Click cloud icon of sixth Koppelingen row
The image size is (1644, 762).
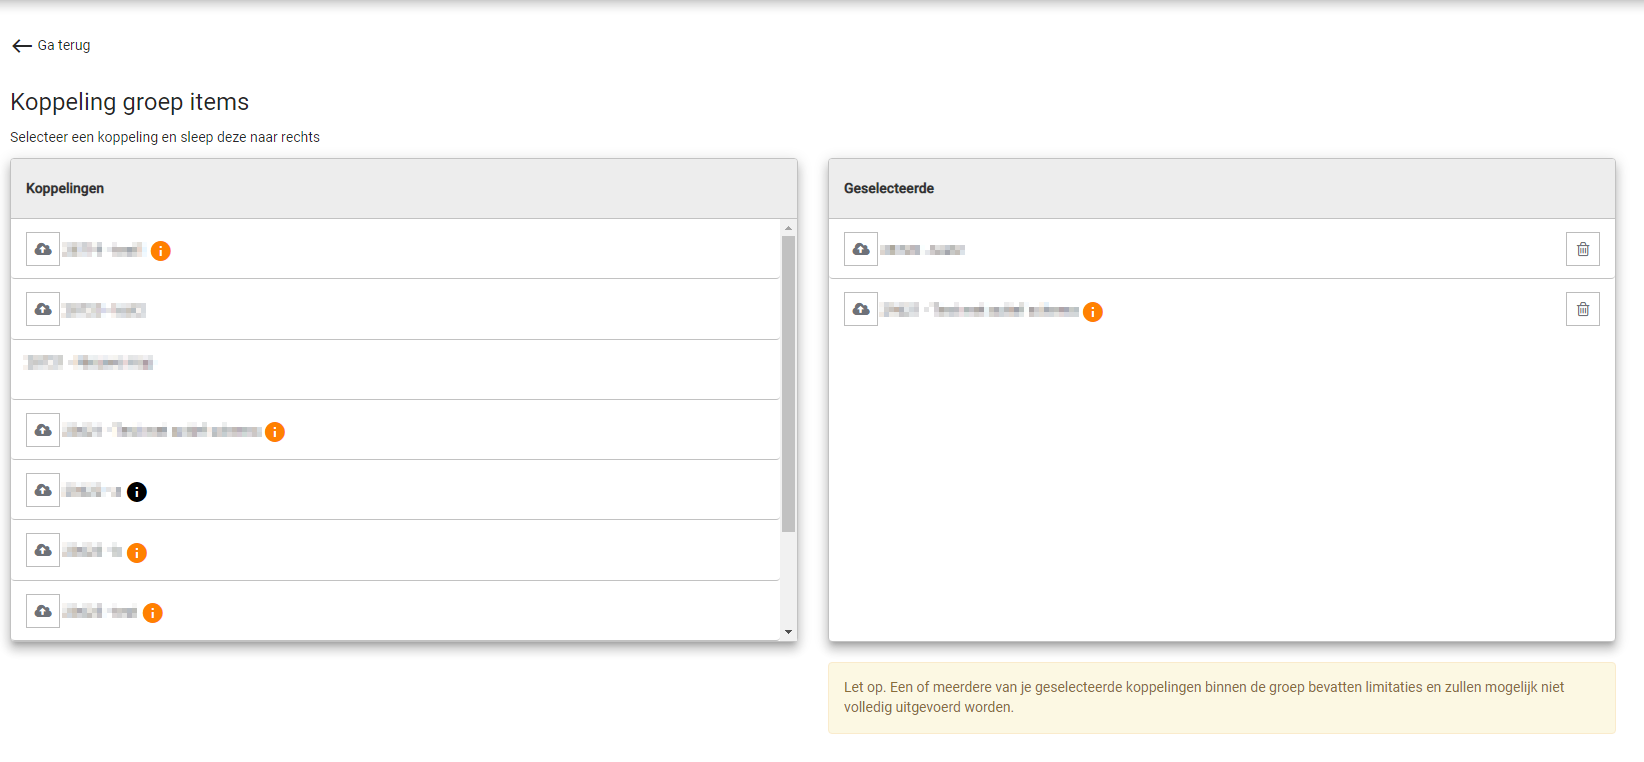(43, 550)
